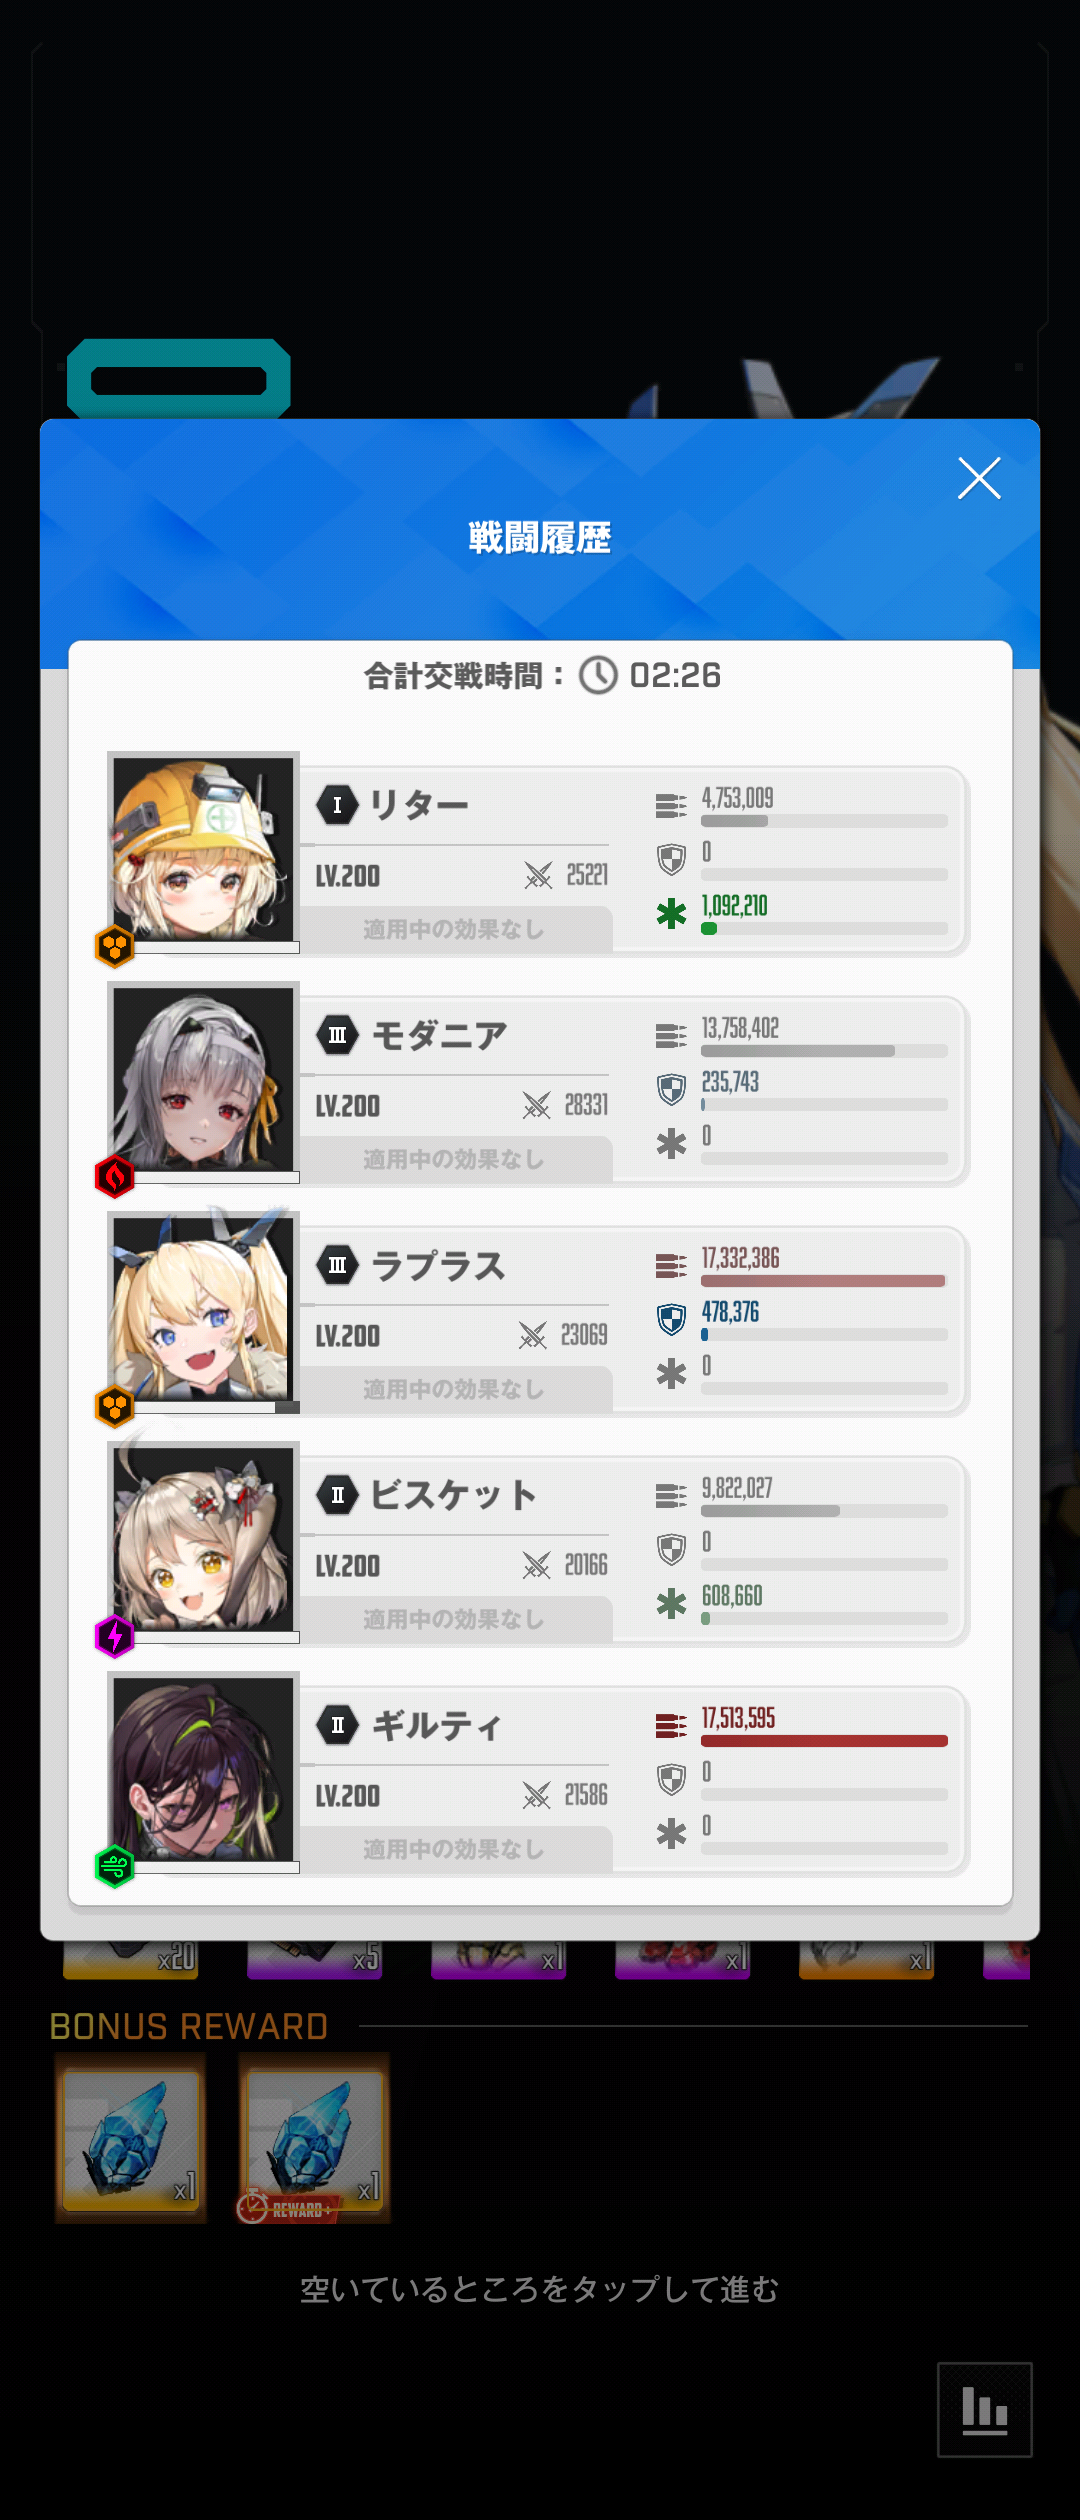Viewport: 1080px width, 2520px height.
Task: Click ラプラス's red damage bar
Action: pyautogui.click(x=824, y=1281)
